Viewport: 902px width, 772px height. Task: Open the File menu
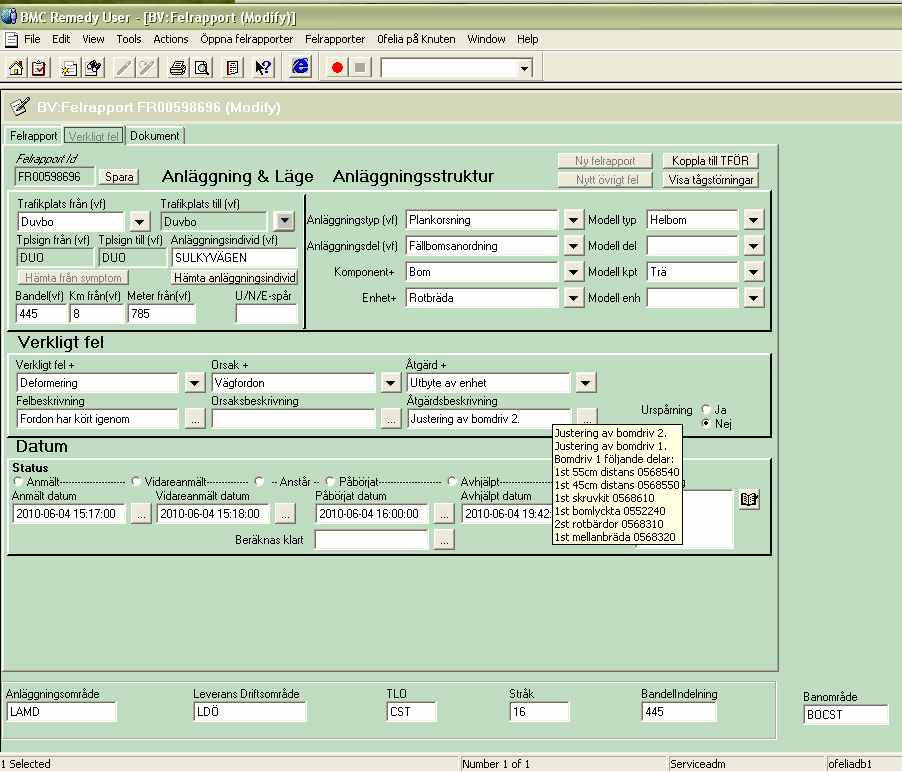(x=32, y=39)
